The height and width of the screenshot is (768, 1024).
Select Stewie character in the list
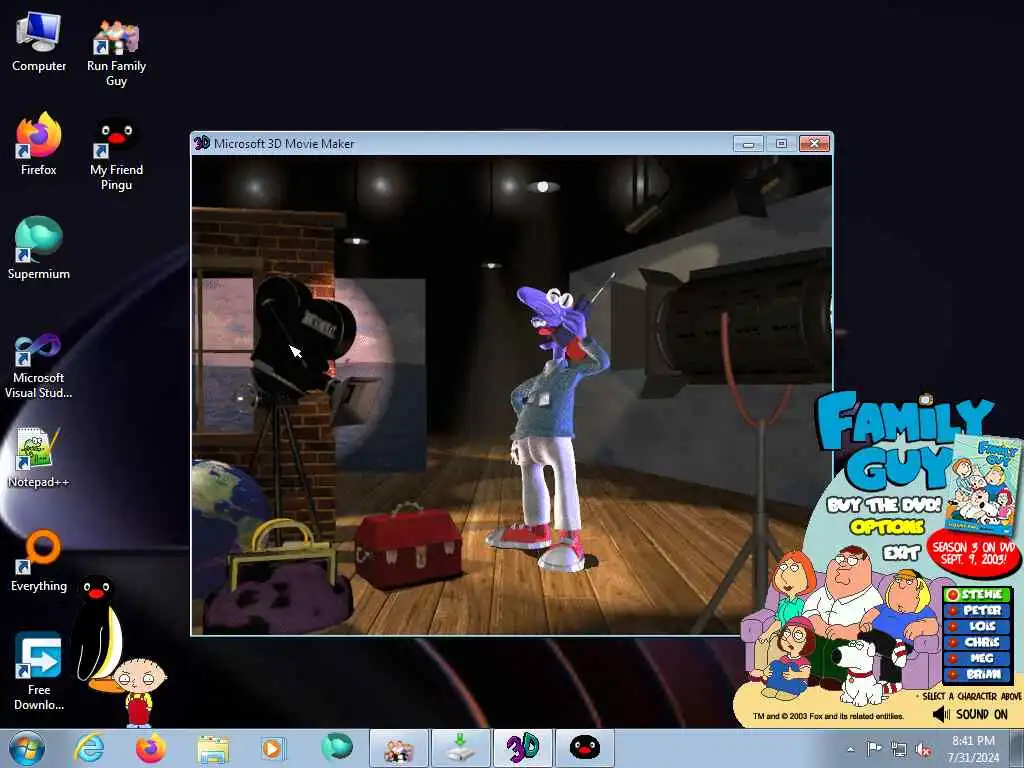(x=978, y=594)
